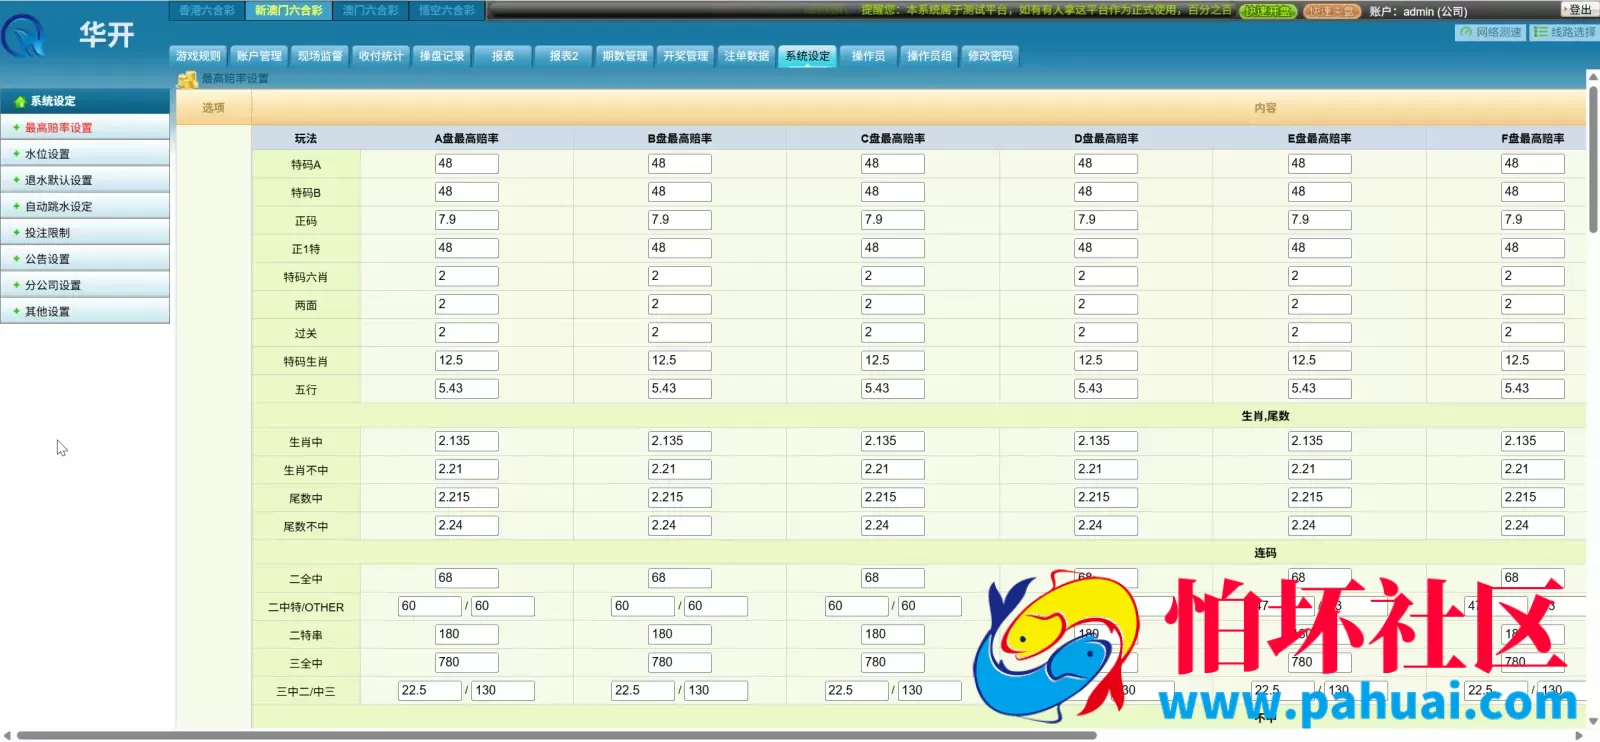Click the E盘 input for 生肖不中

pos(1320,469)
